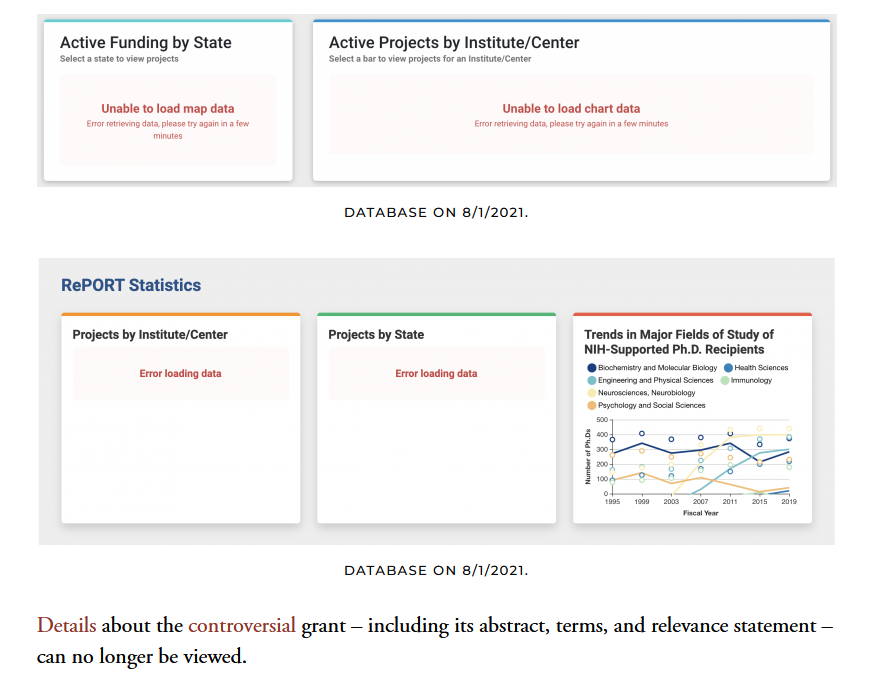Screen dimensions: 882x684
Task: Click "Error loading data" in Projects by State card
Action: pyautogui.click(x=436, y=374)
